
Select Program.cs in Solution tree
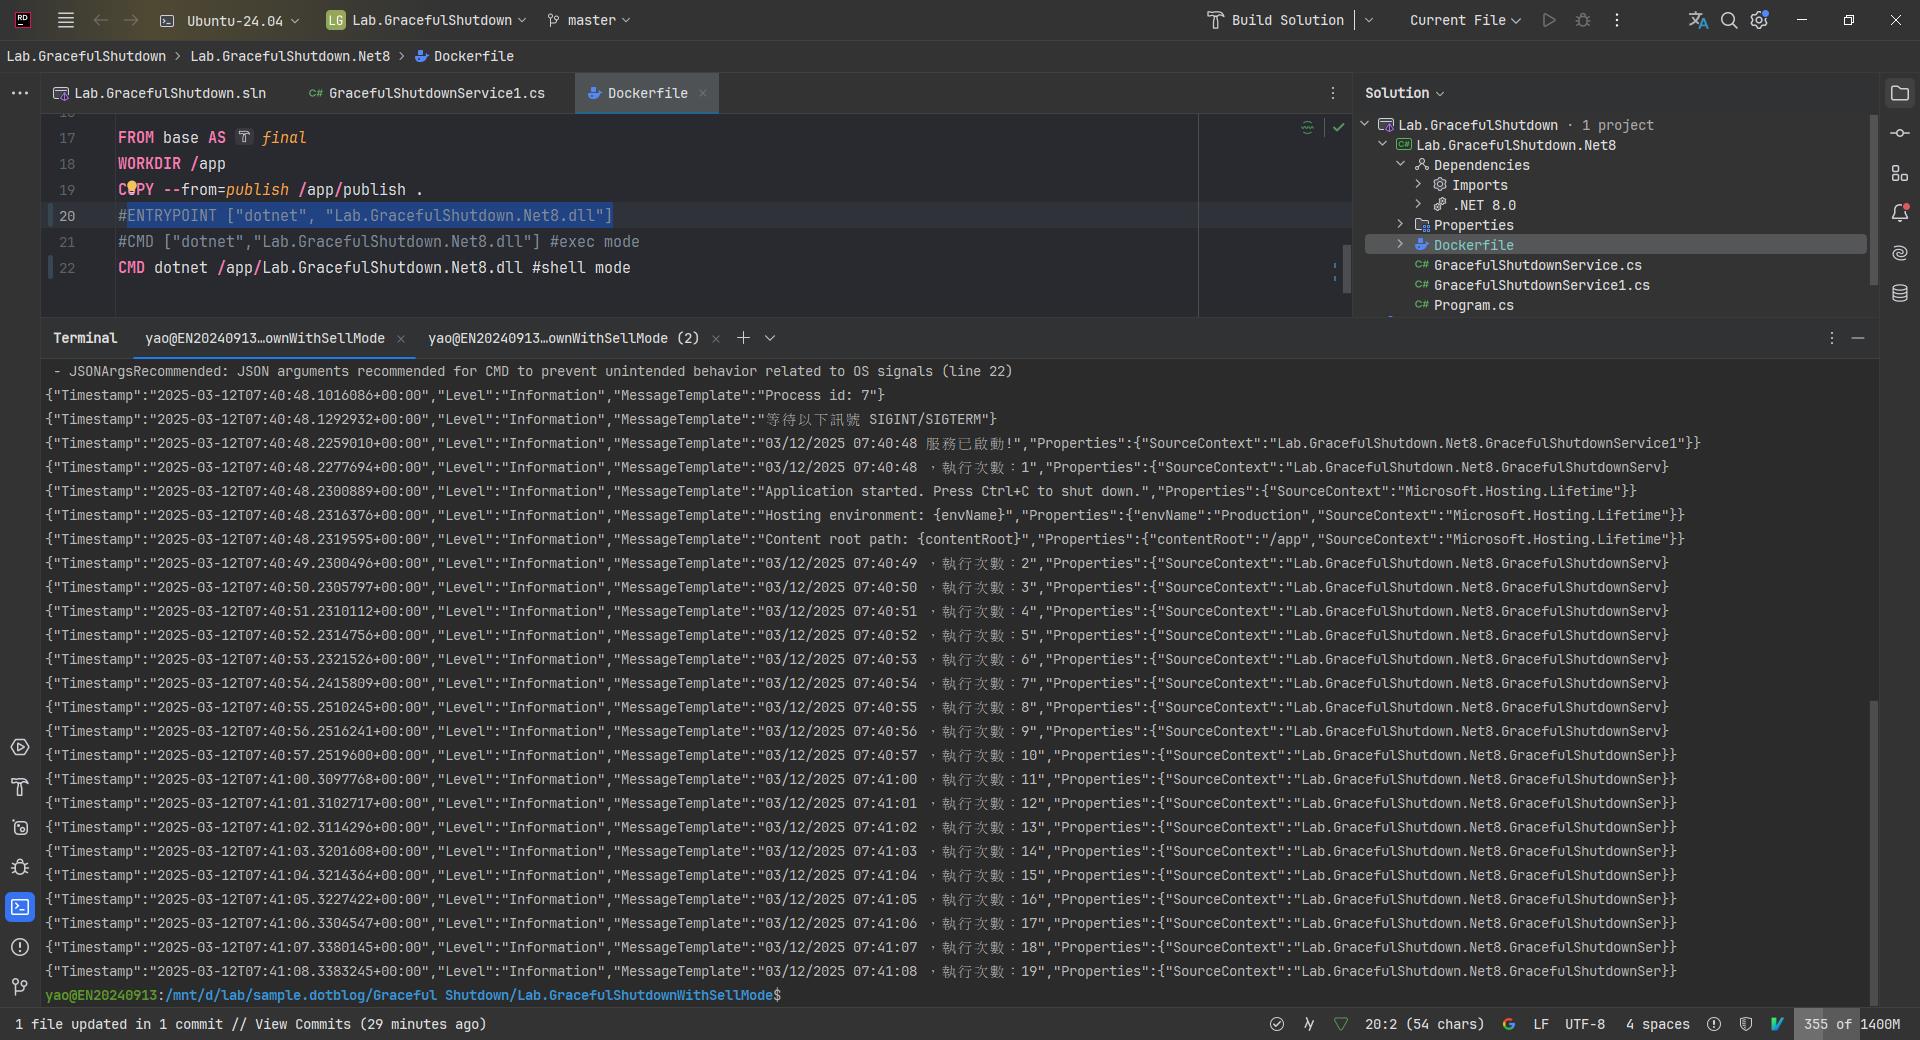click(1473, 305)
